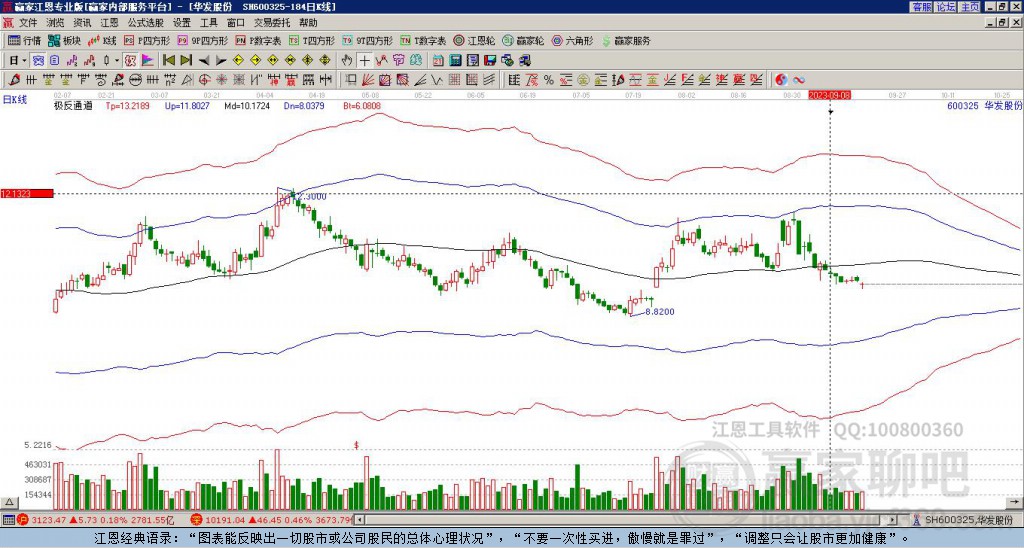Toggle the 权 price adjustment button
Viewport: 1024px width, 548px height.
tap(130, 61)
